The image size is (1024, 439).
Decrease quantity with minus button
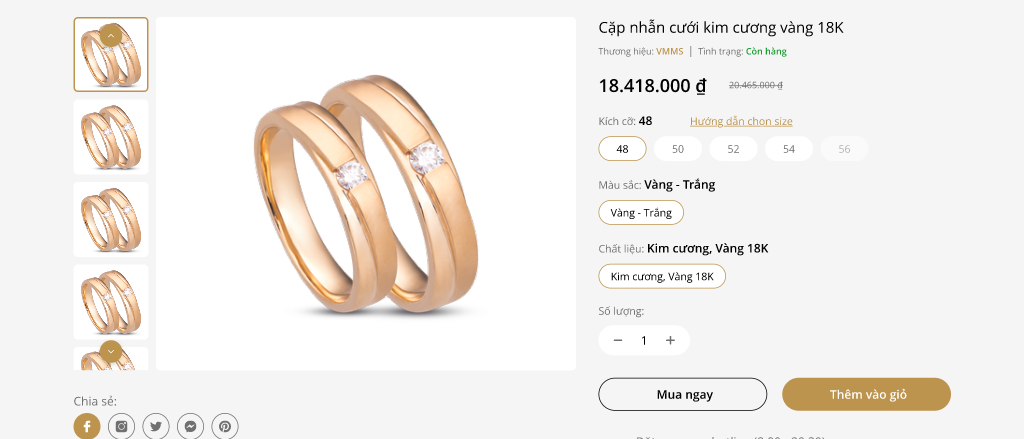[x=618, y=340]
